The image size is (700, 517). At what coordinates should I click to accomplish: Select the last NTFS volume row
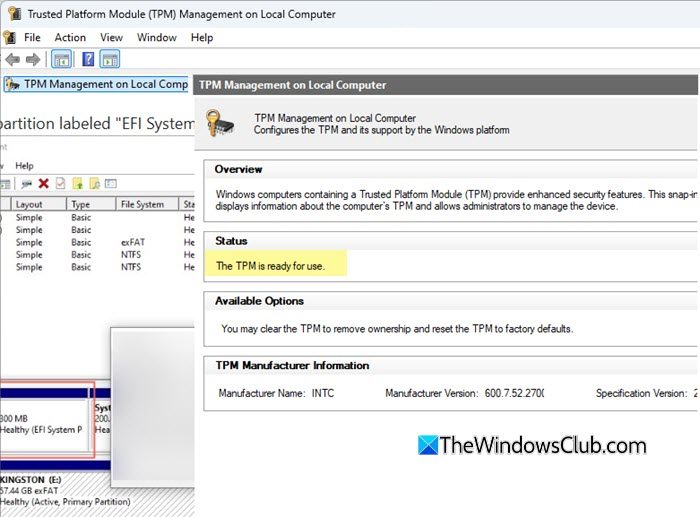pyautogui.click(x=97, y=267)
